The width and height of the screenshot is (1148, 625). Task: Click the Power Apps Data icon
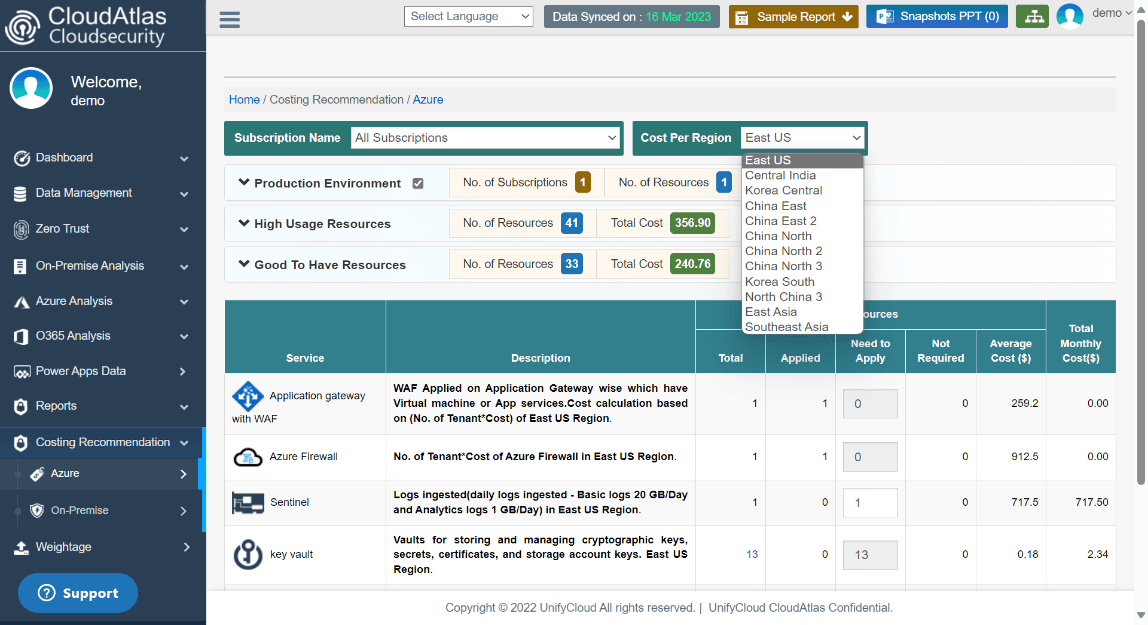pos(21,372)
